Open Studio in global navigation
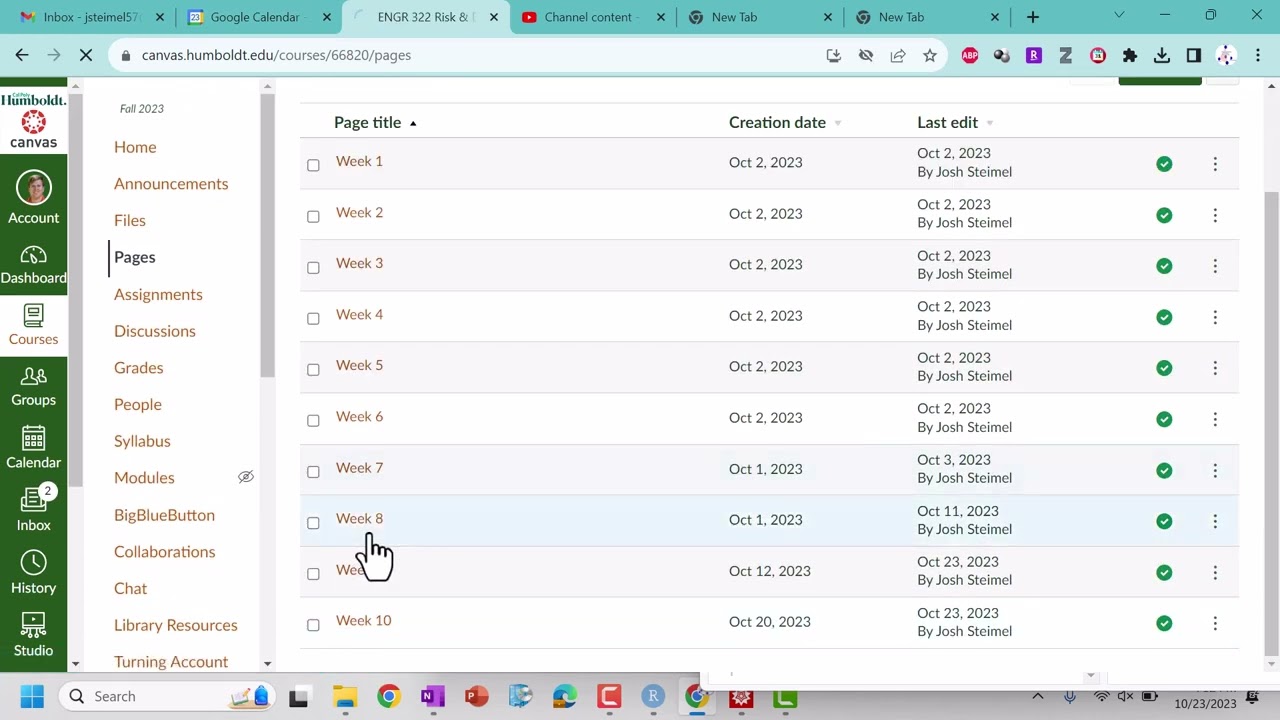 tap(33, 635)
